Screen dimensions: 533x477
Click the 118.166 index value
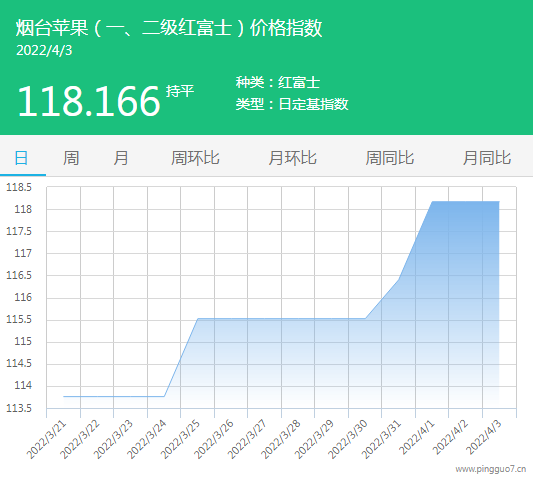[89, 101]
